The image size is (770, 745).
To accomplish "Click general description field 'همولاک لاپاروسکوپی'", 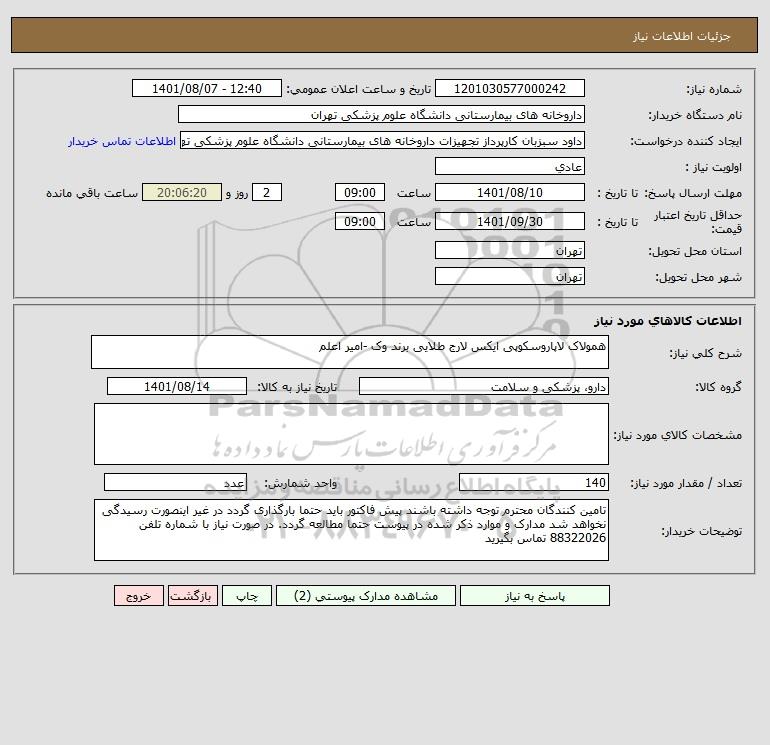I will [x=350, y=352].
